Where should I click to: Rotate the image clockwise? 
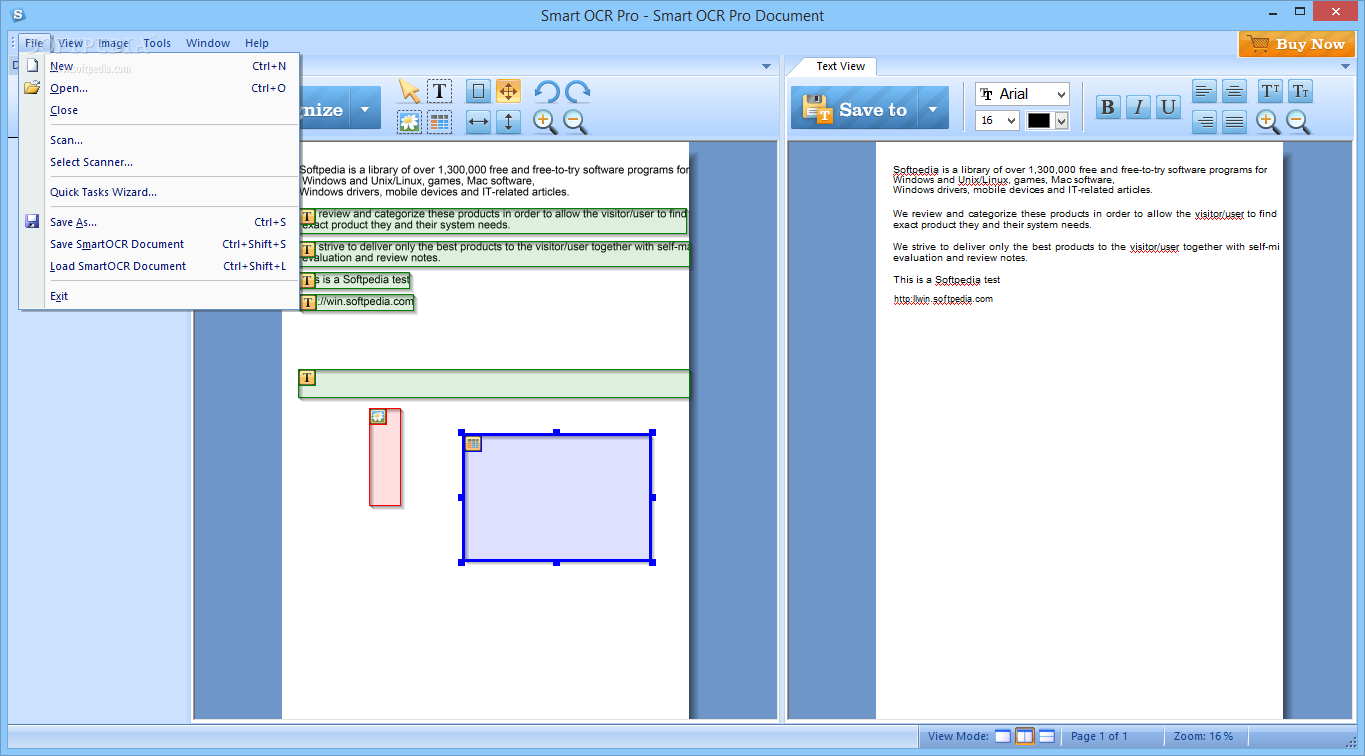click(x=577, y=92)
